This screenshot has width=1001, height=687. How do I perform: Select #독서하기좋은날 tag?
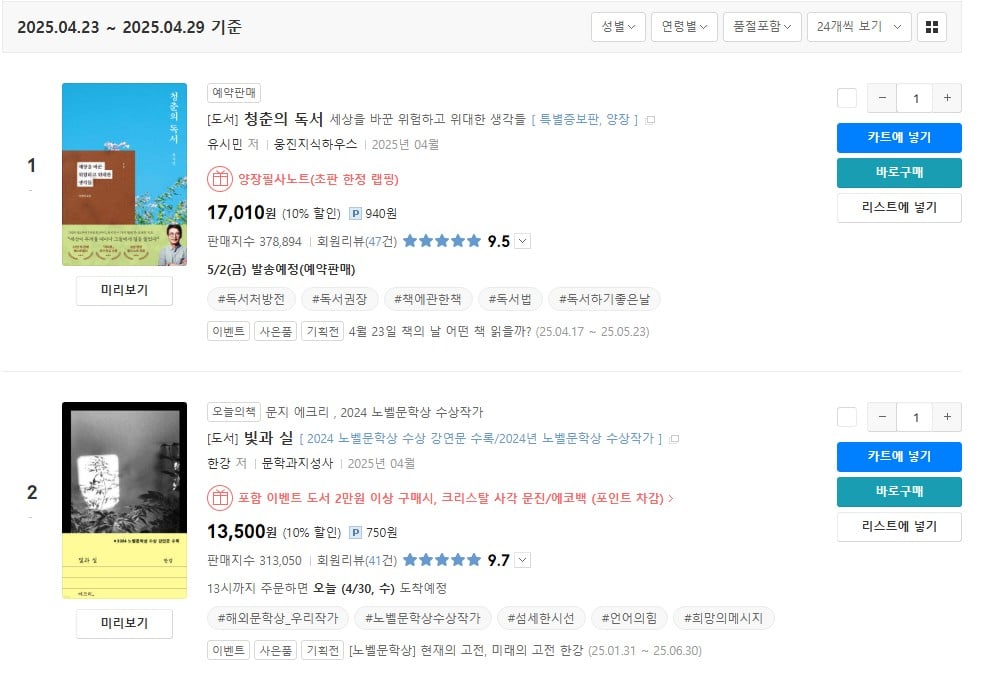click(x=605, y=299)
